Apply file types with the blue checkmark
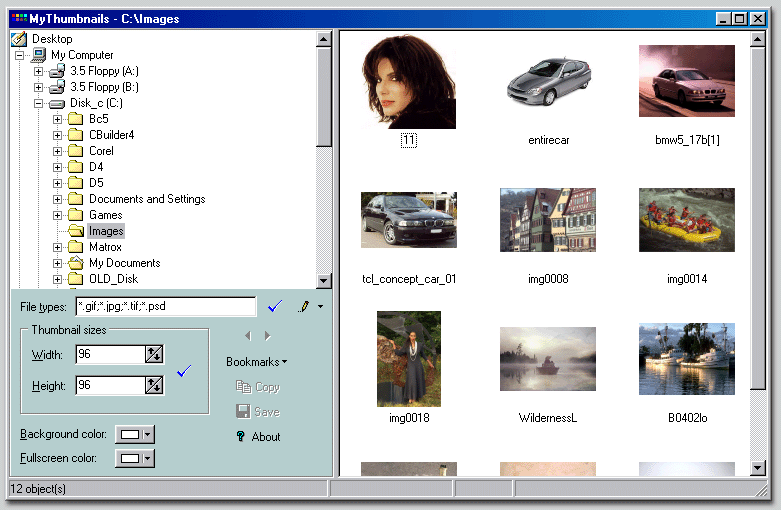Viewport: 781px width, 510px height. 275,306
